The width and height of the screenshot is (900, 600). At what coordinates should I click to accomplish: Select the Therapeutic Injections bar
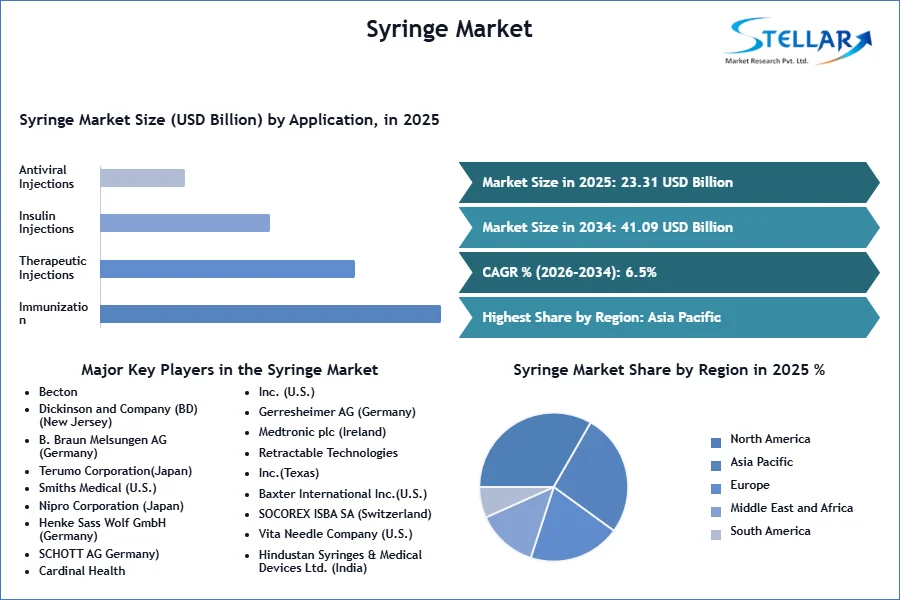click(x=227, y=269)
